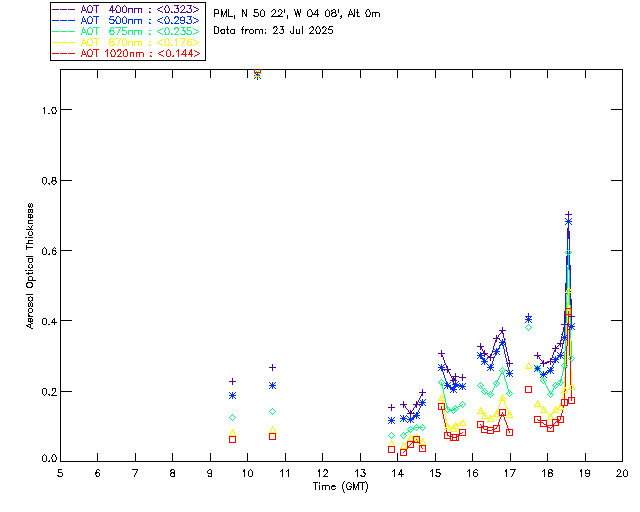Click the AOT 675nm legend entry
This screenshot has width=640, height=512.
126,31
